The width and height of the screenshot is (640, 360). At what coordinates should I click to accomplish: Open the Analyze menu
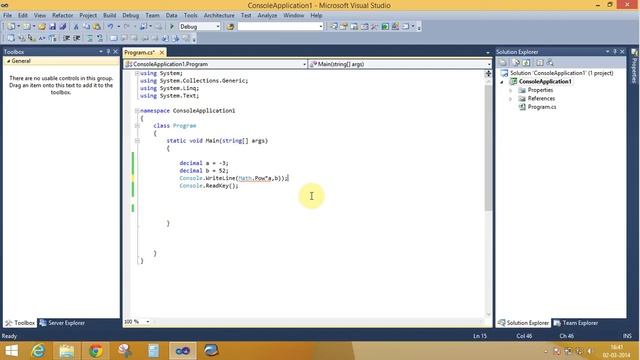coord(267,16)
